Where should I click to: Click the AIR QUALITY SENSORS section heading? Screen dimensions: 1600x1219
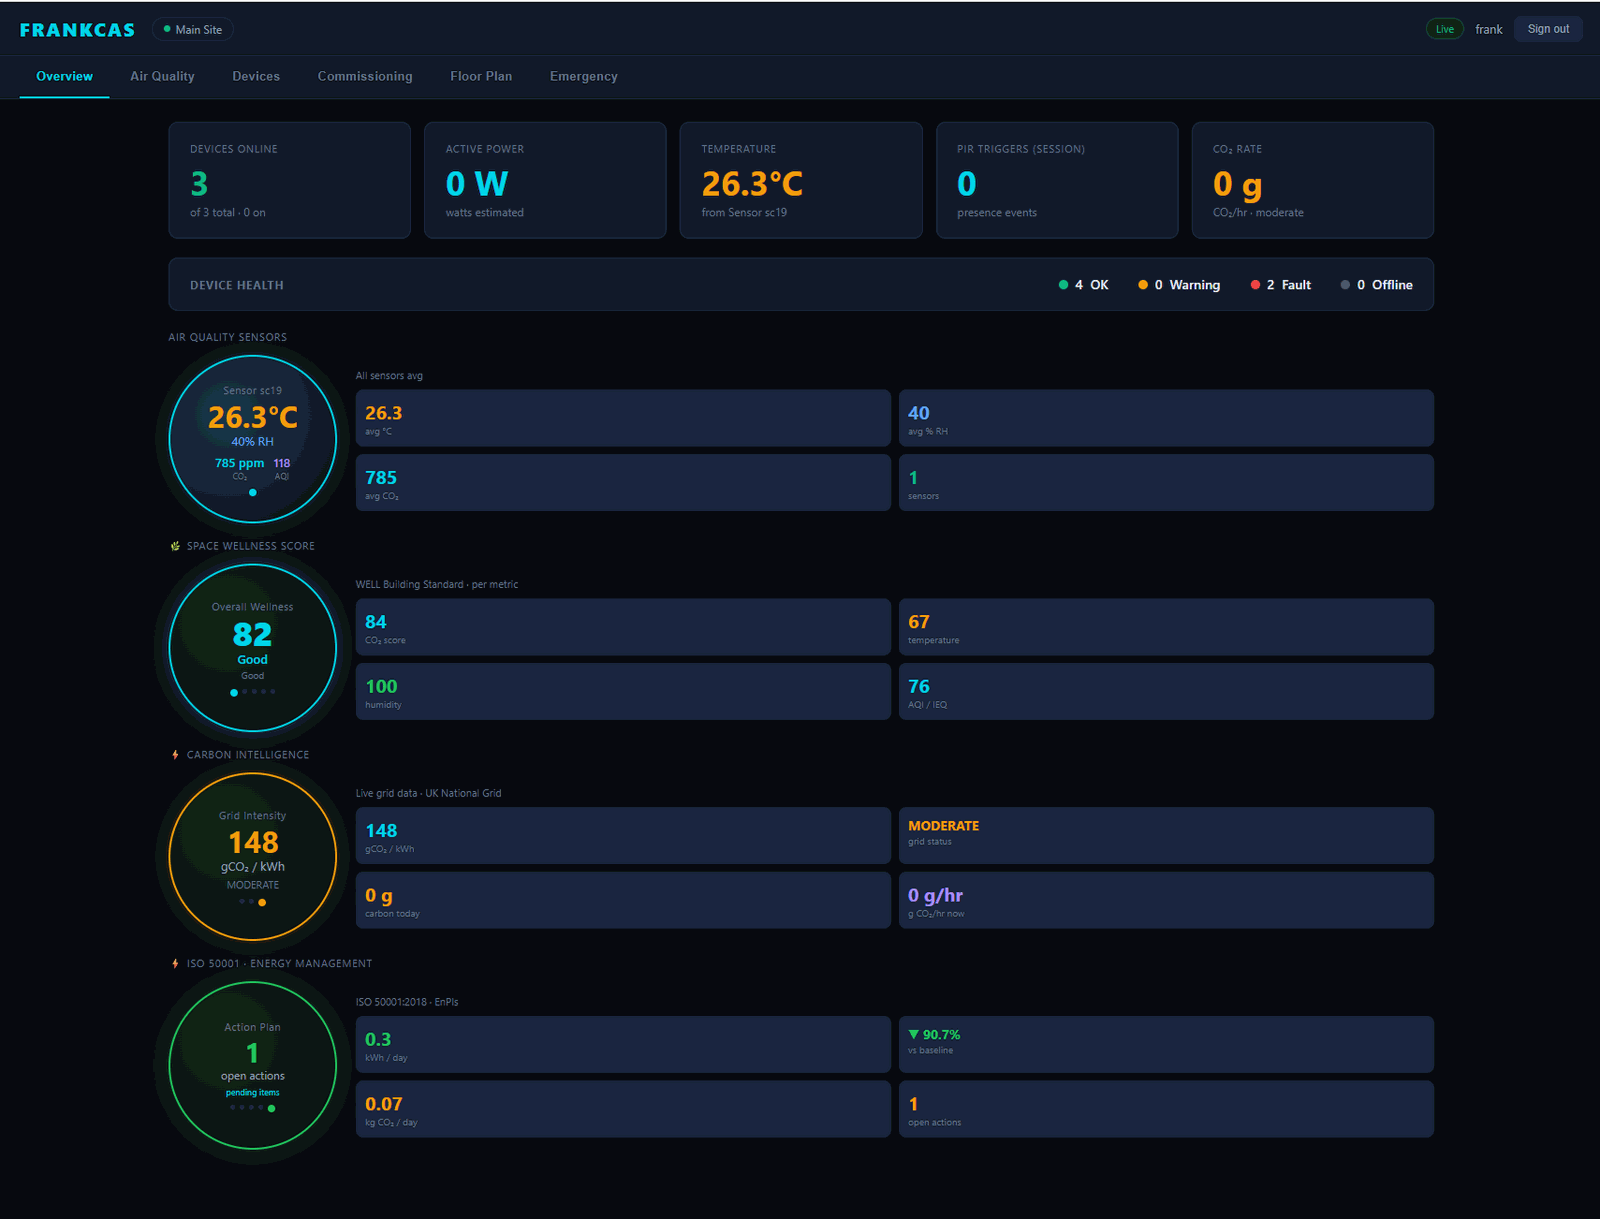[x=227, y=337]
